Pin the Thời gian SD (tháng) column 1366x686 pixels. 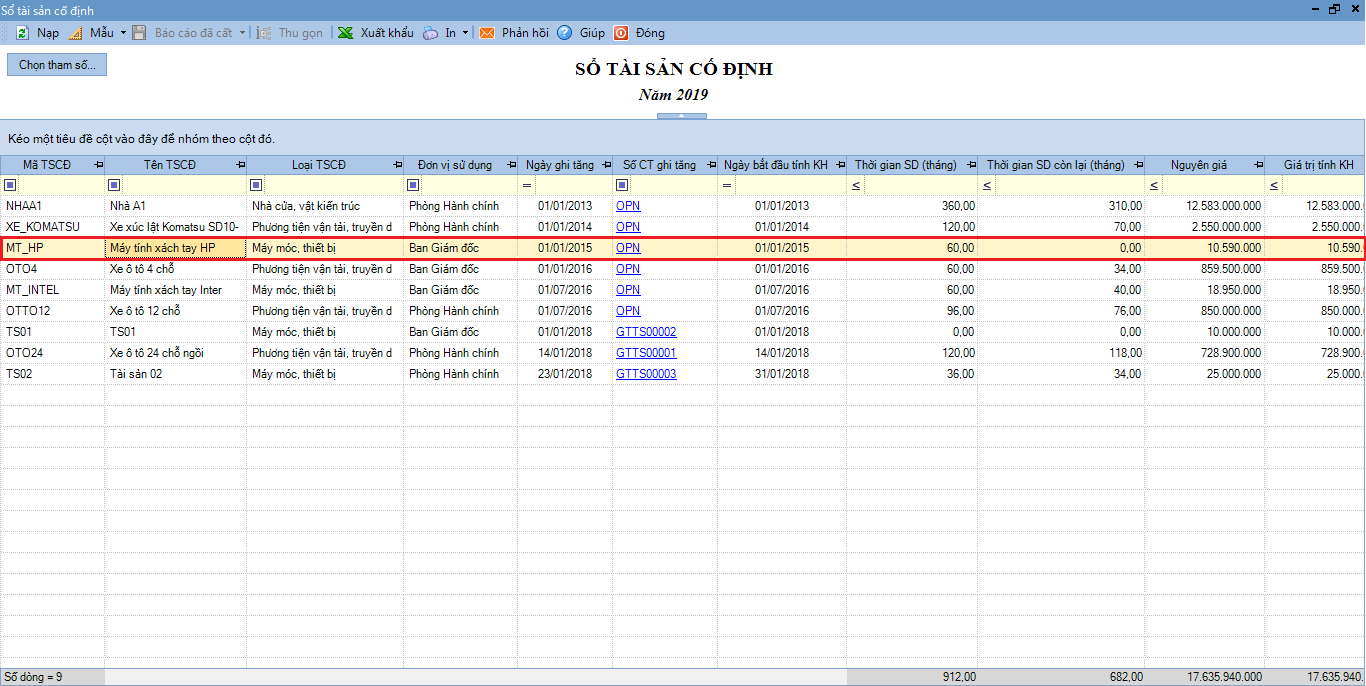(x=970, y=165)
